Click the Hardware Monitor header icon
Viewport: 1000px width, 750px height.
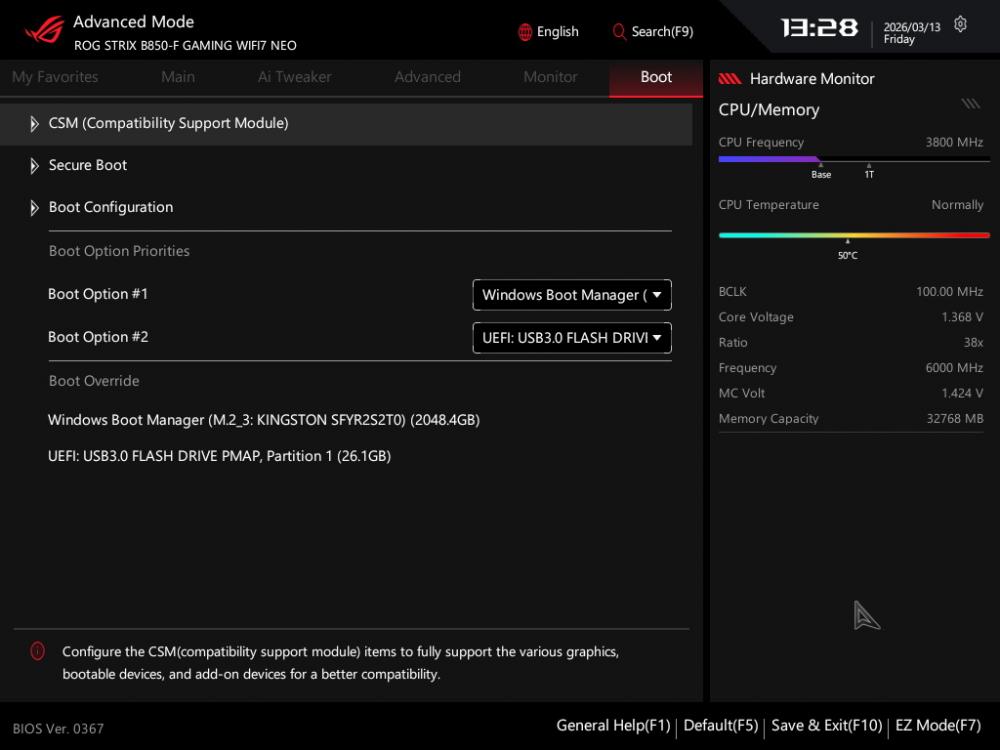730,79
